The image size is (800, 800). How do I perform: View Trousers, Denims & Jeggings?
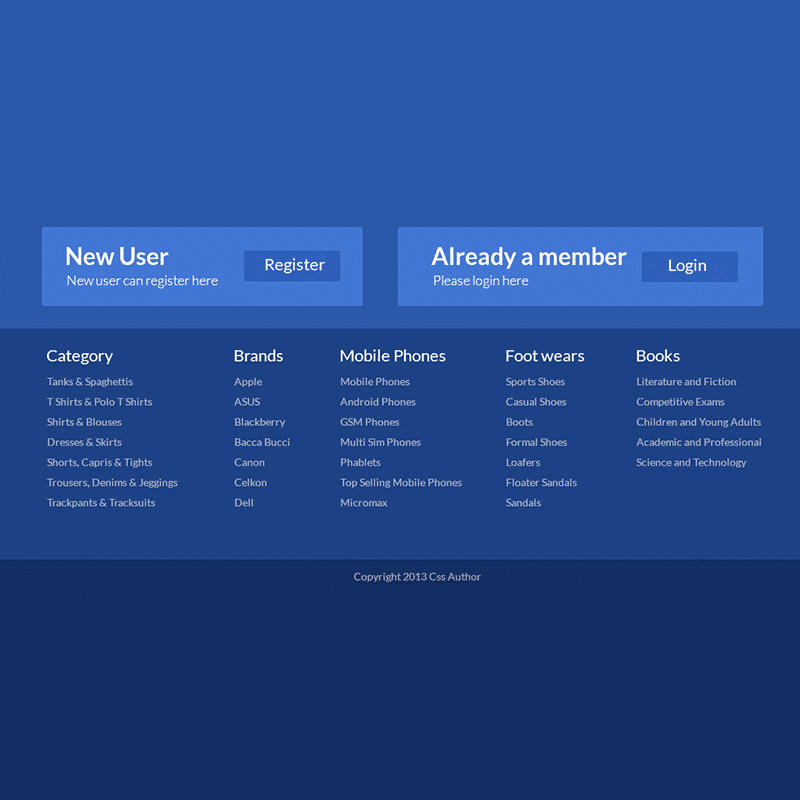(x=112, y=482)
